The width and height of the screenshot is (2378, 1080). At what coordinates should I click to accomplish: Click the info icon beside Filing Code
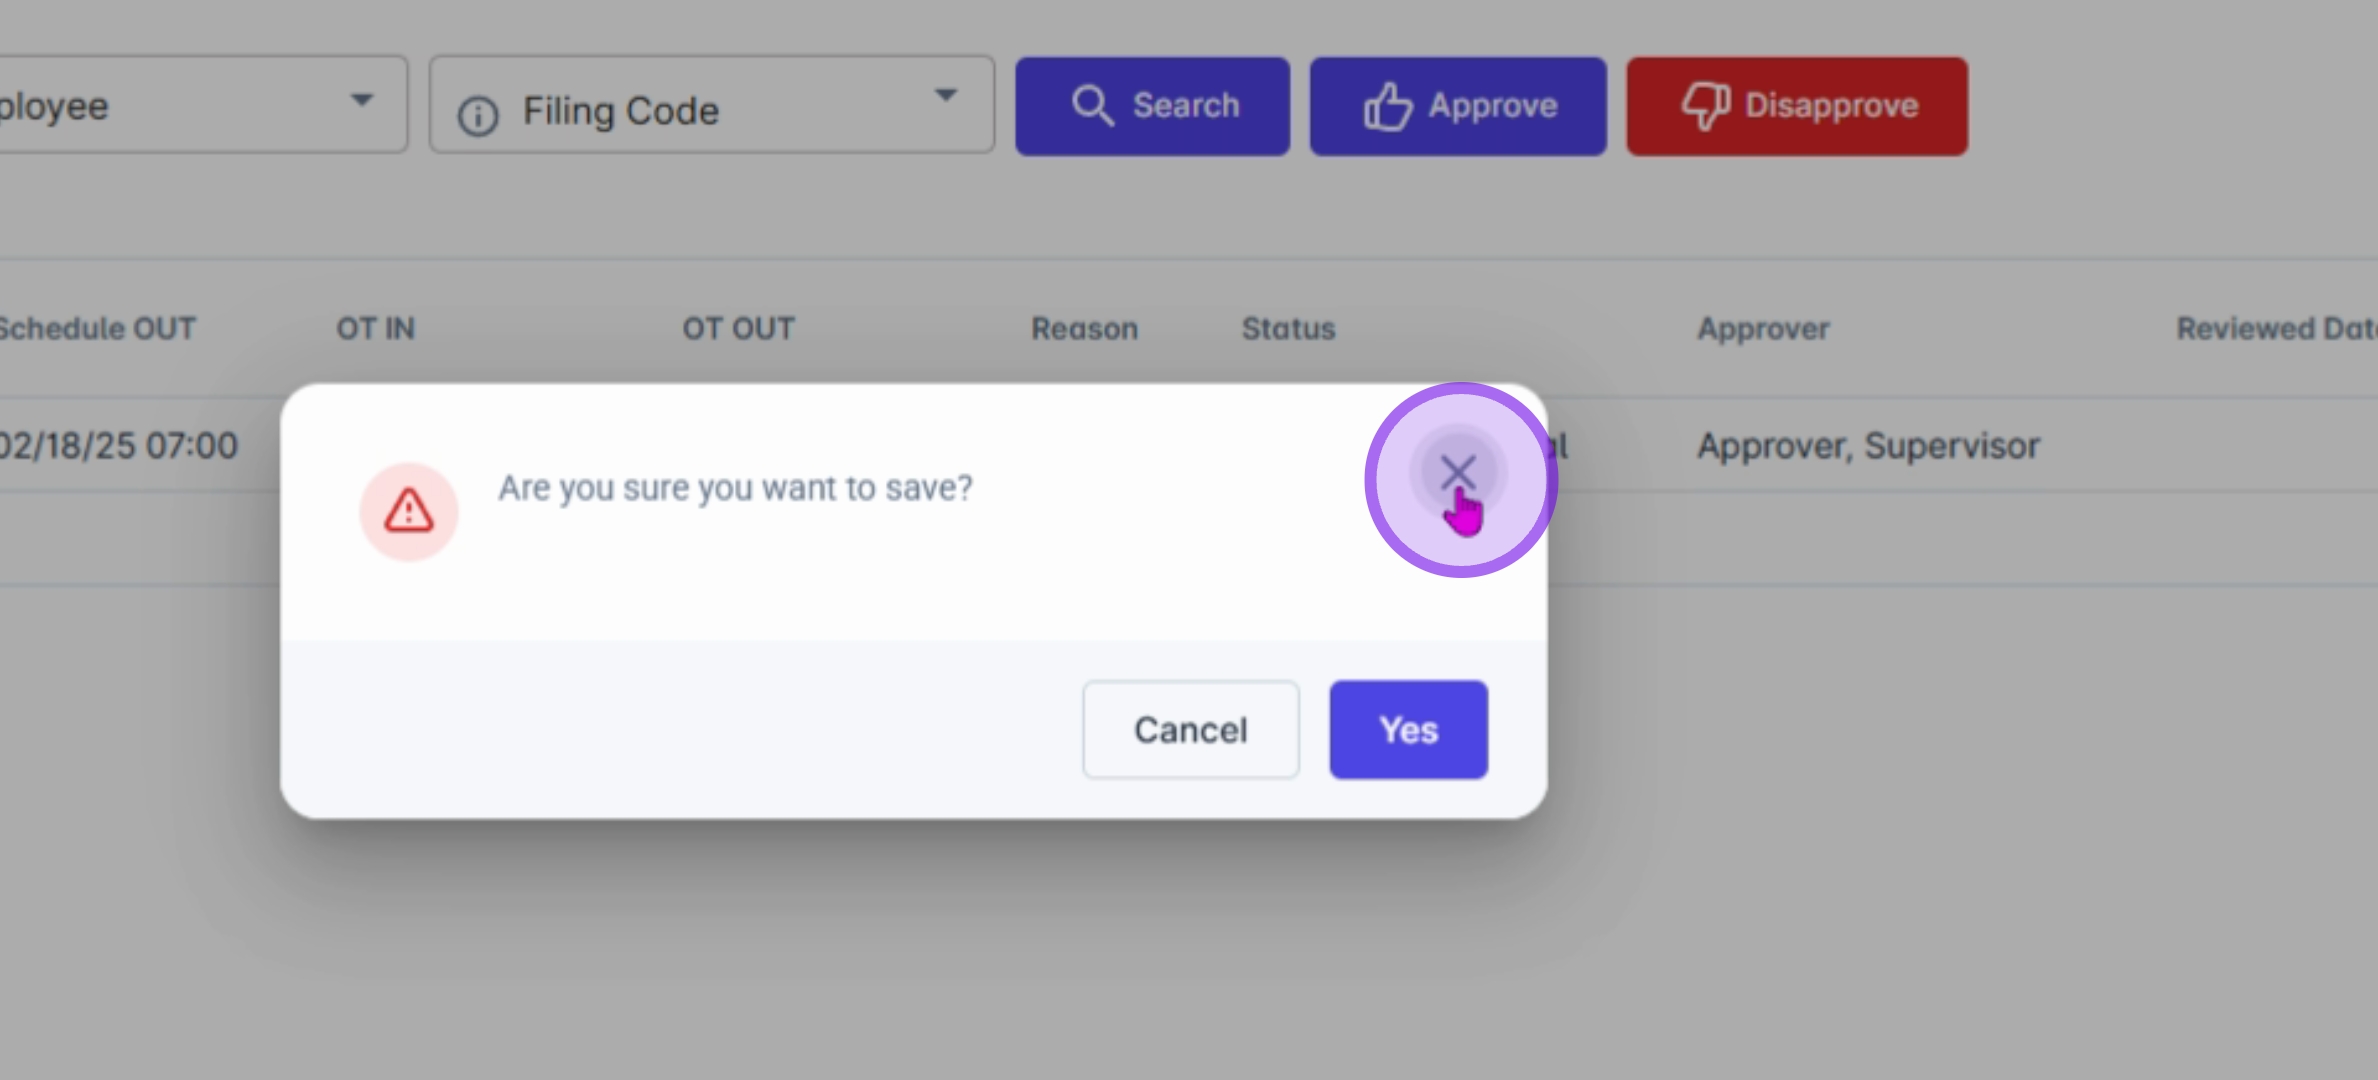click(x=477, y=116)
